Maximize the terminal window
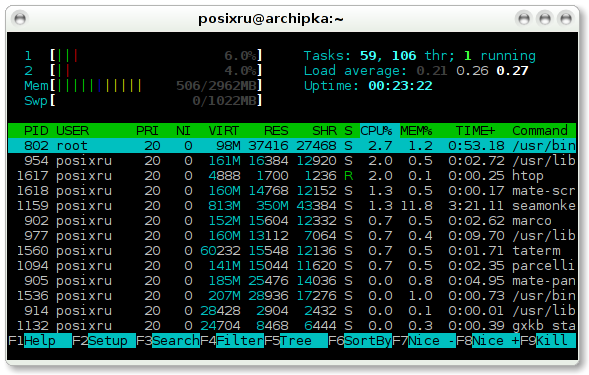This screenshot has height=375, width=589. [x=545, y=18]
